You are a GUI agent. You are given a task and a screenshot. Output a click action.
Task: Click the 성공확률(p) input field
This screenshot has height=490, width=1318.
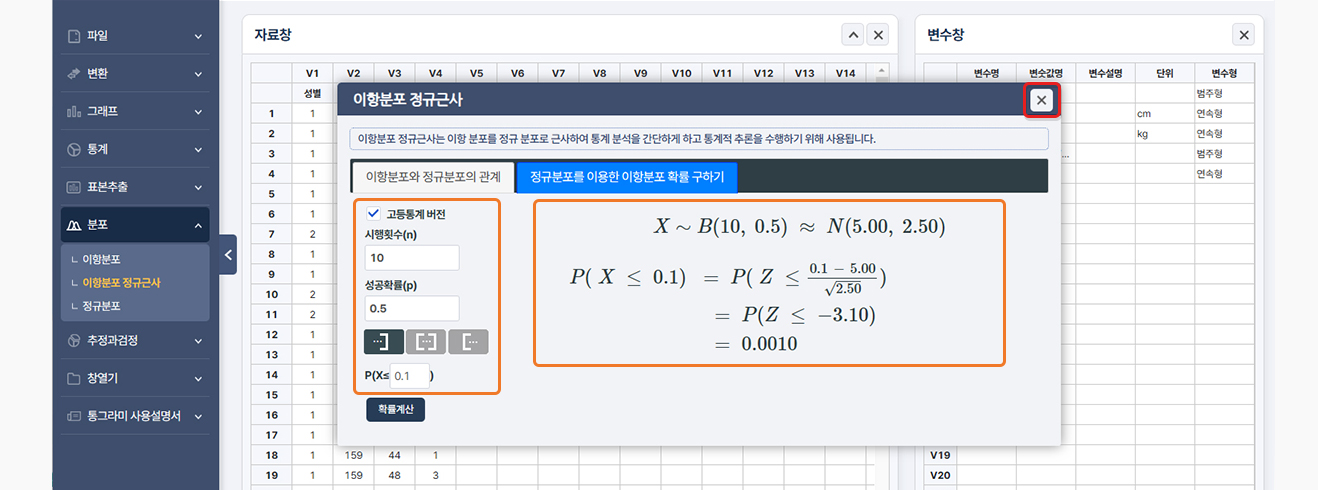(x=412, y=309)
